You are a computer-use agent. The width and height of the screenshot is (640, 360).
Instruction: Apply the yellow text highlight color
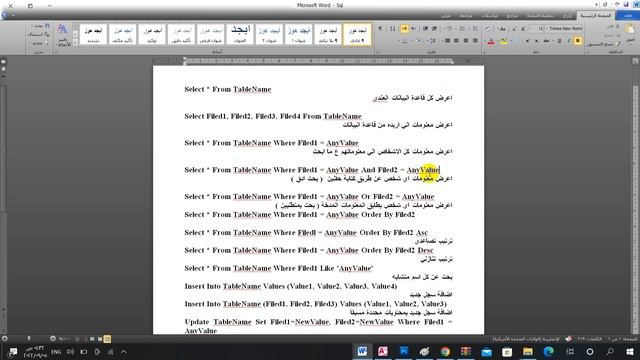click(504, 41)
